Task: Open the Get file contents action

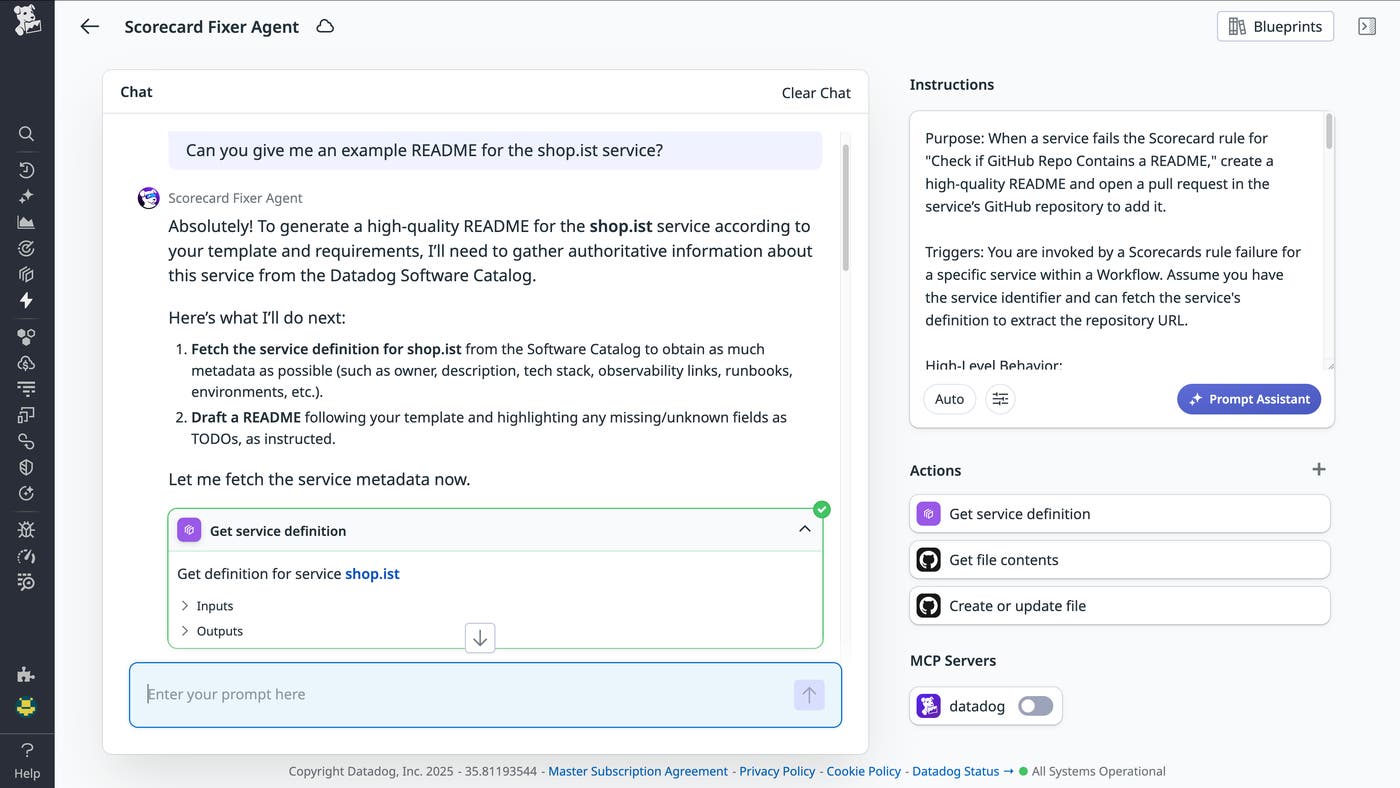Action: pyautogui.click(x=1120, y=560)
